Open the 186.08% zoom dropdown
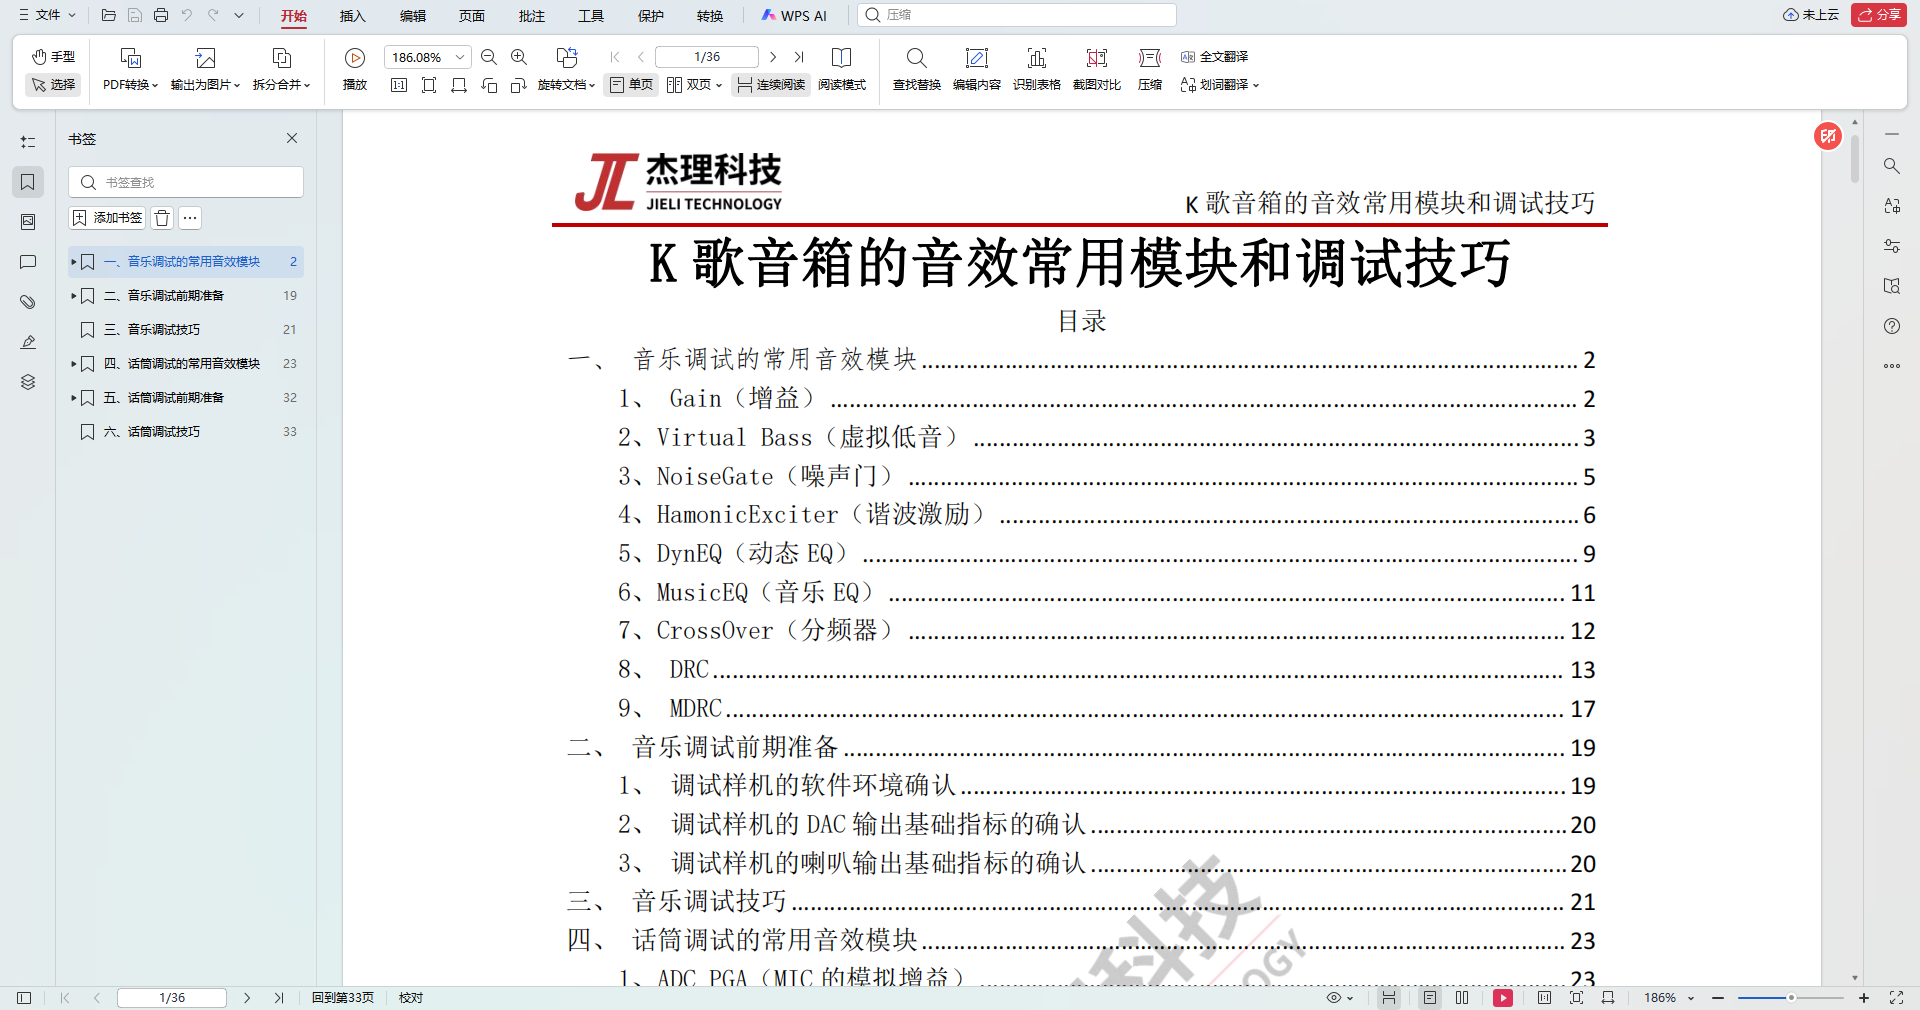The height and width of the screenshot is (1010, 1920). tap(460, 57)
